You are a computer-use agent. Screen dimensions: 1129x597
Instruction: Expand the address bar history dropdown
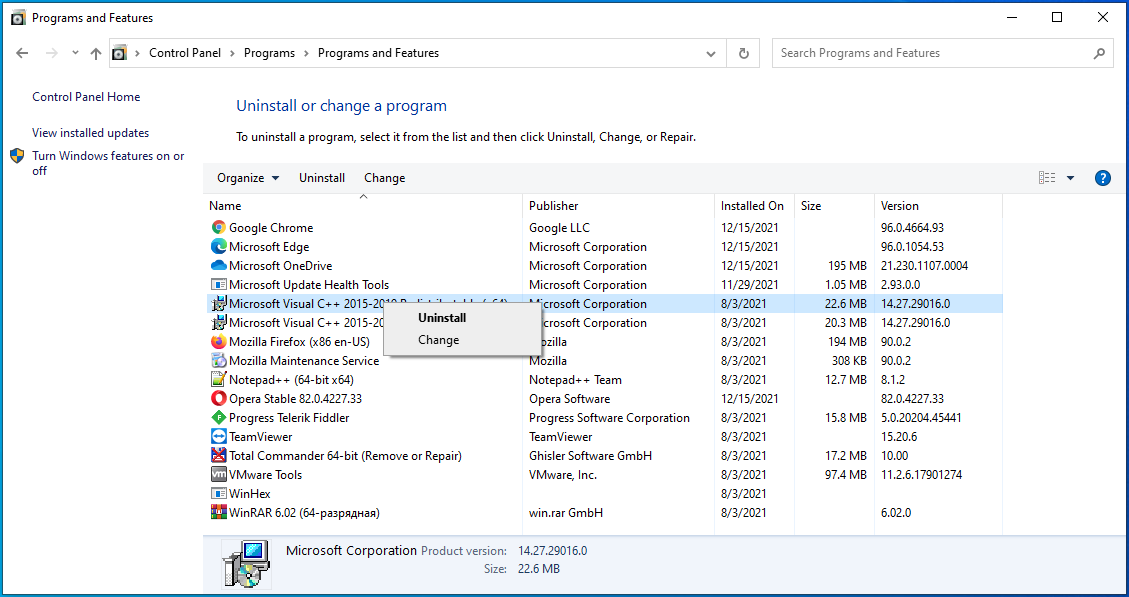pyautogui.click(x=711, y=53)
